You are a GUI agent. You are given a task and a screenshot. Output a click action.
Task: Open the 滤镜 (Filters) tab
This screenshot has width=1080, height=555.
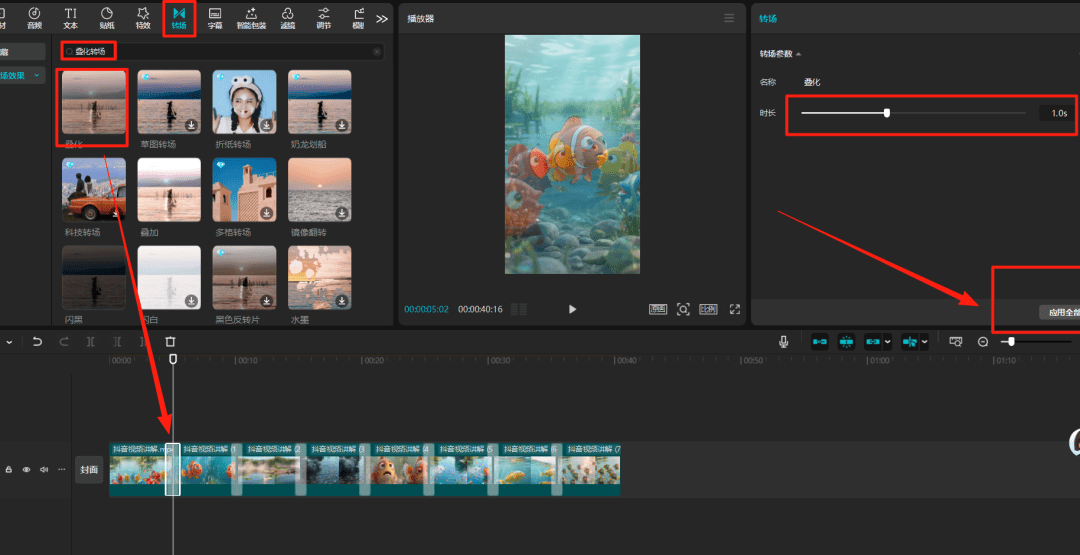coord(288,18)
